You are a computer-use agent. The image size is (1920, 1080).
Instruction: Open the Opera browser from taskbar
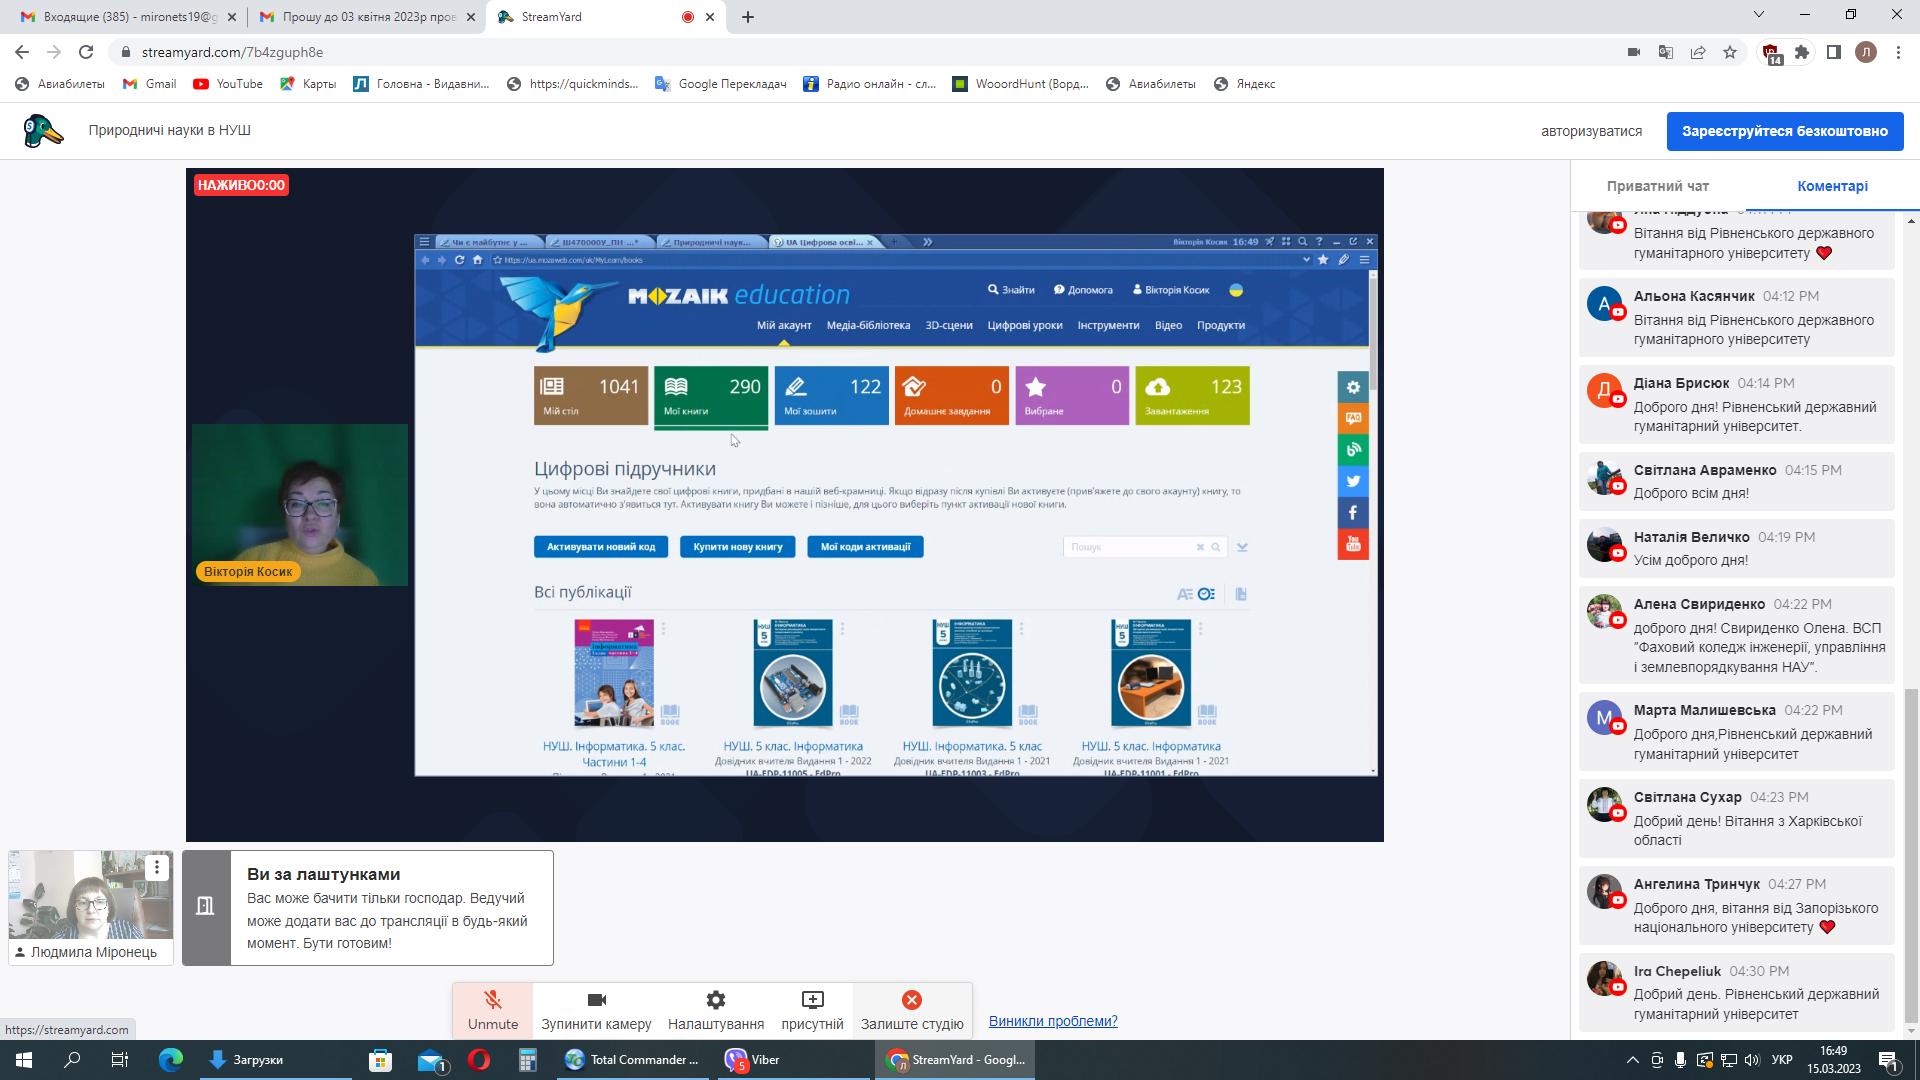coord(479,1060)
